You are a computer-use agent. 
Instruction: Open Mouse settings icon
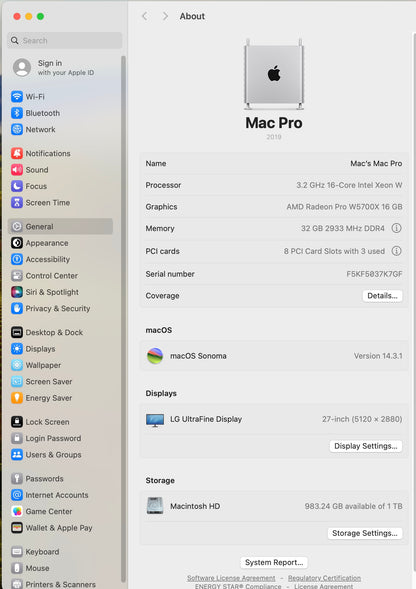pyautogui.click(x=17, y=568)
